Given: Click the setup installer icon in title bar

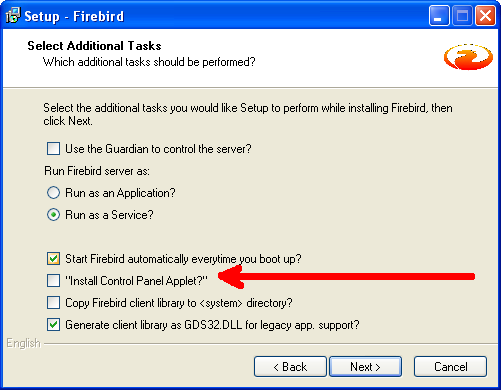Looking at the screenshot, I should 13,16.
